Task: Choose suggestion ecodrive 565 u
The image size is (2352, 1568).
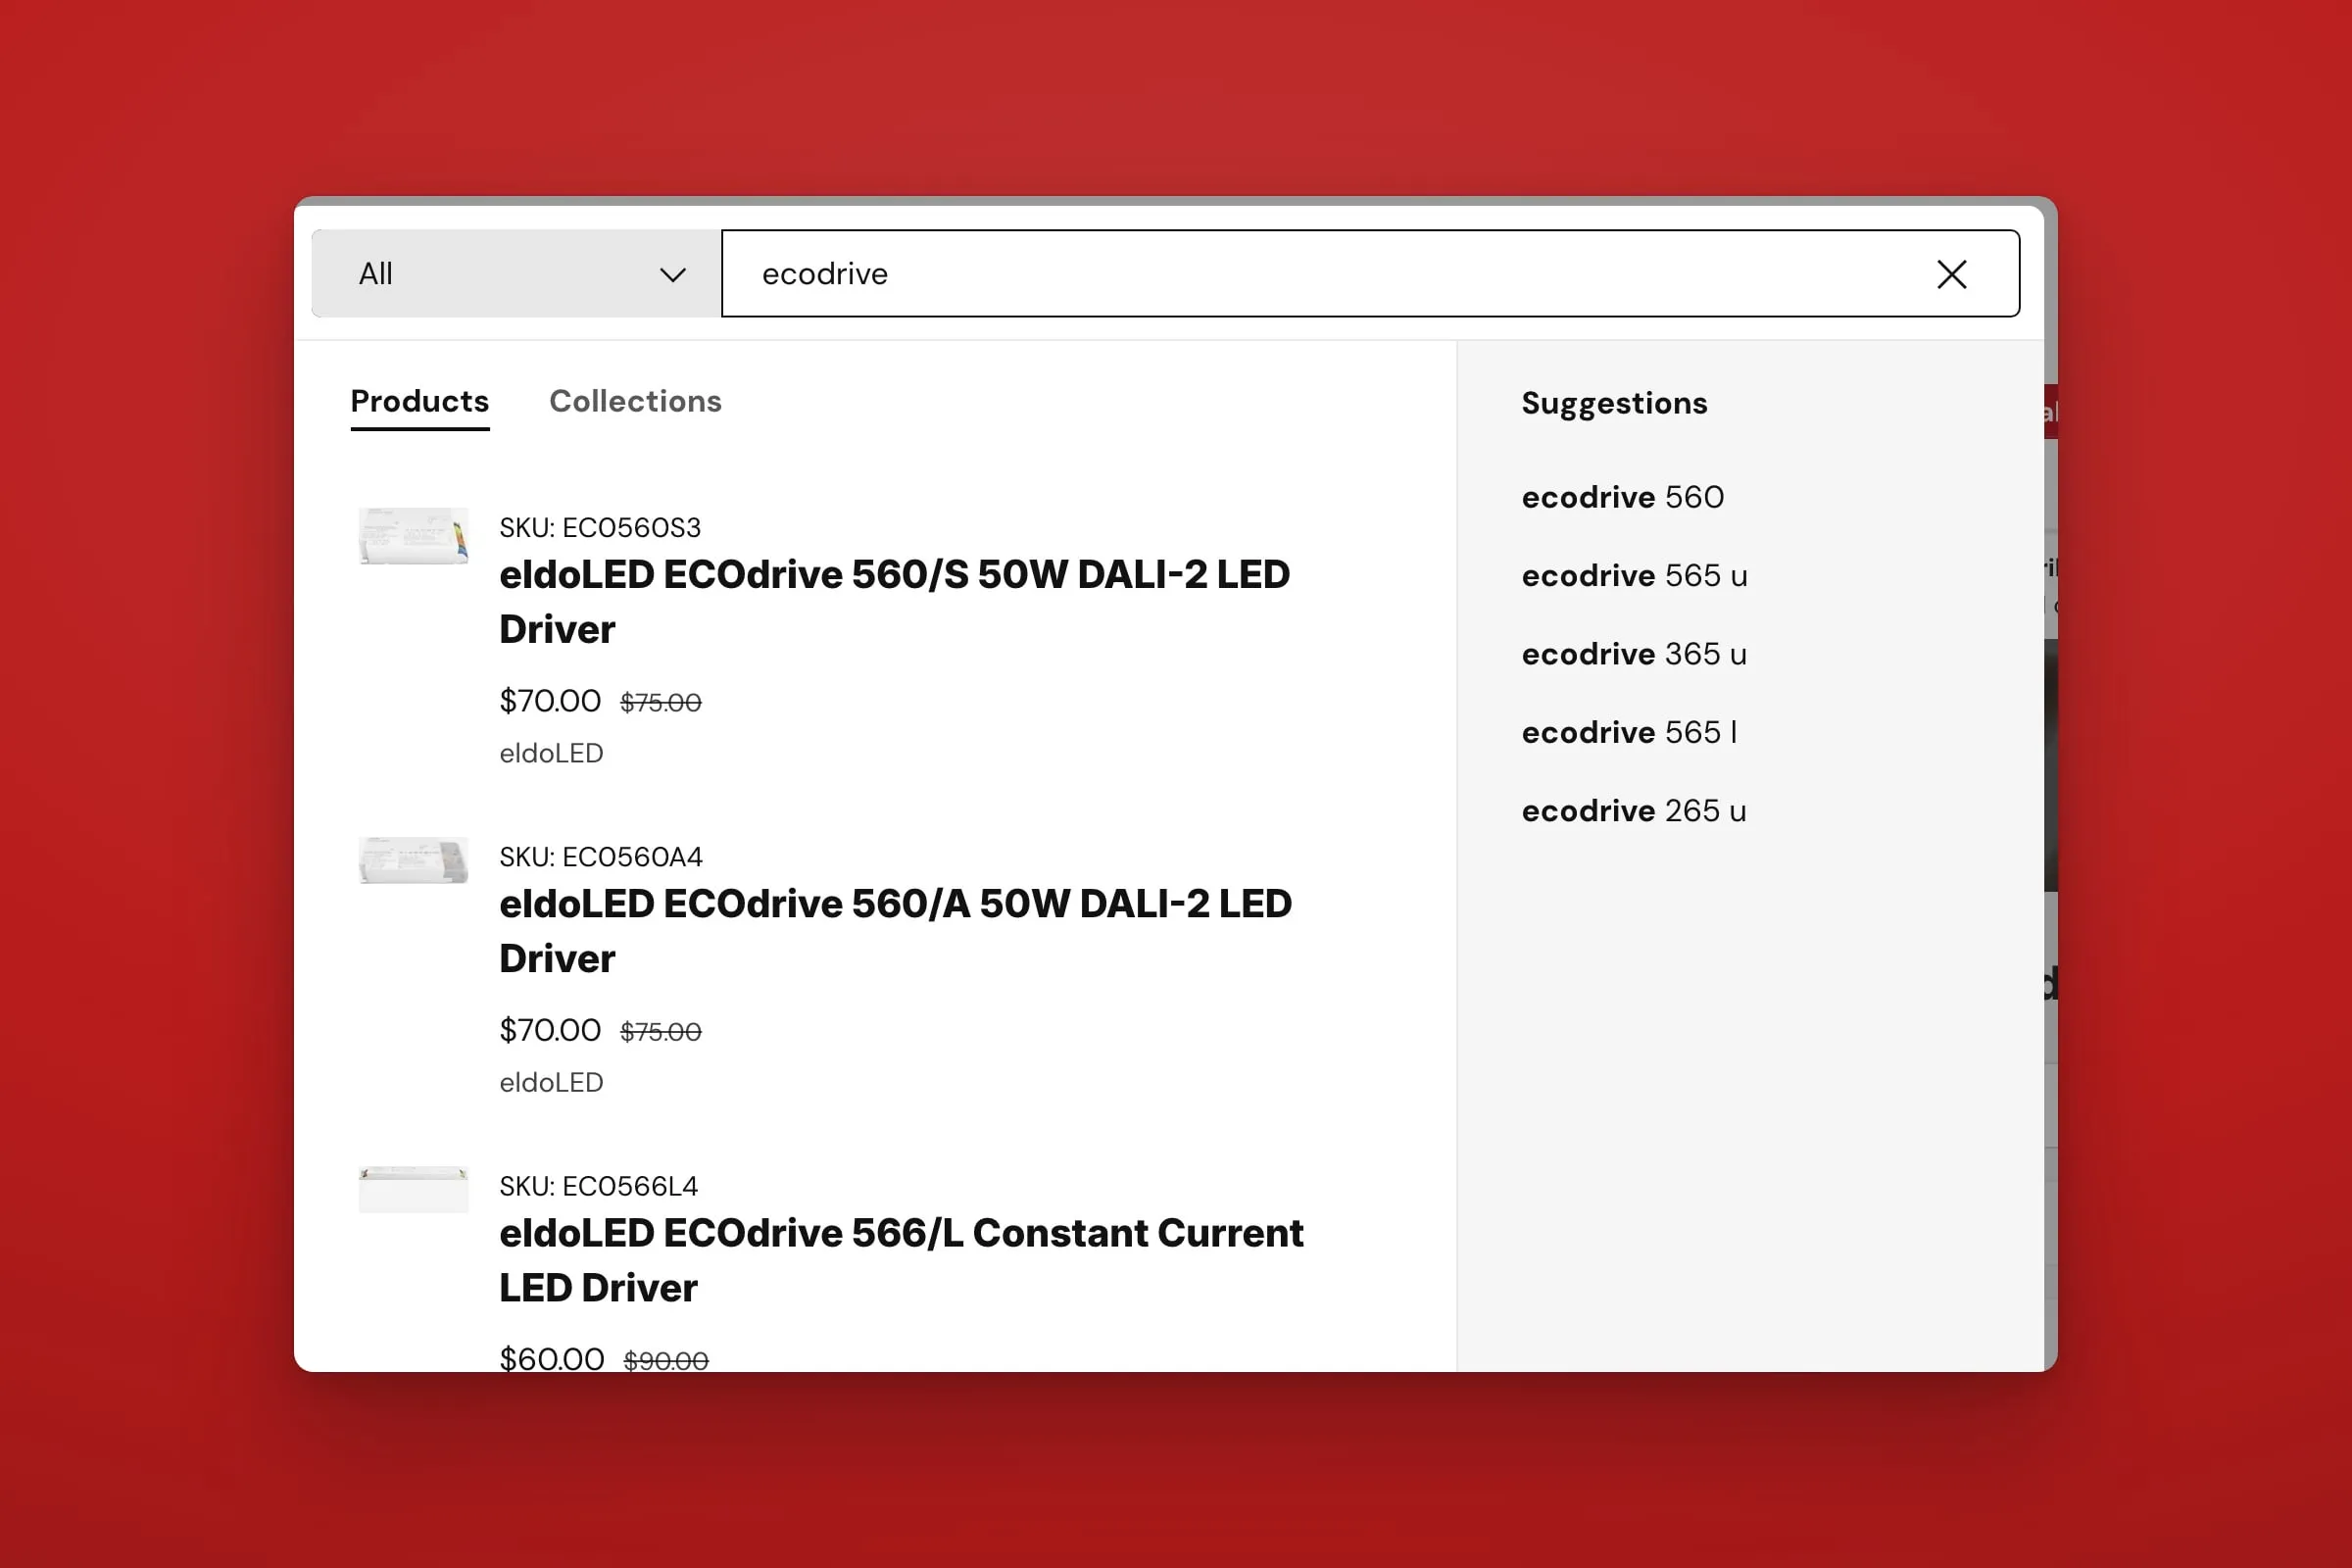Action: click(1634, 576)
